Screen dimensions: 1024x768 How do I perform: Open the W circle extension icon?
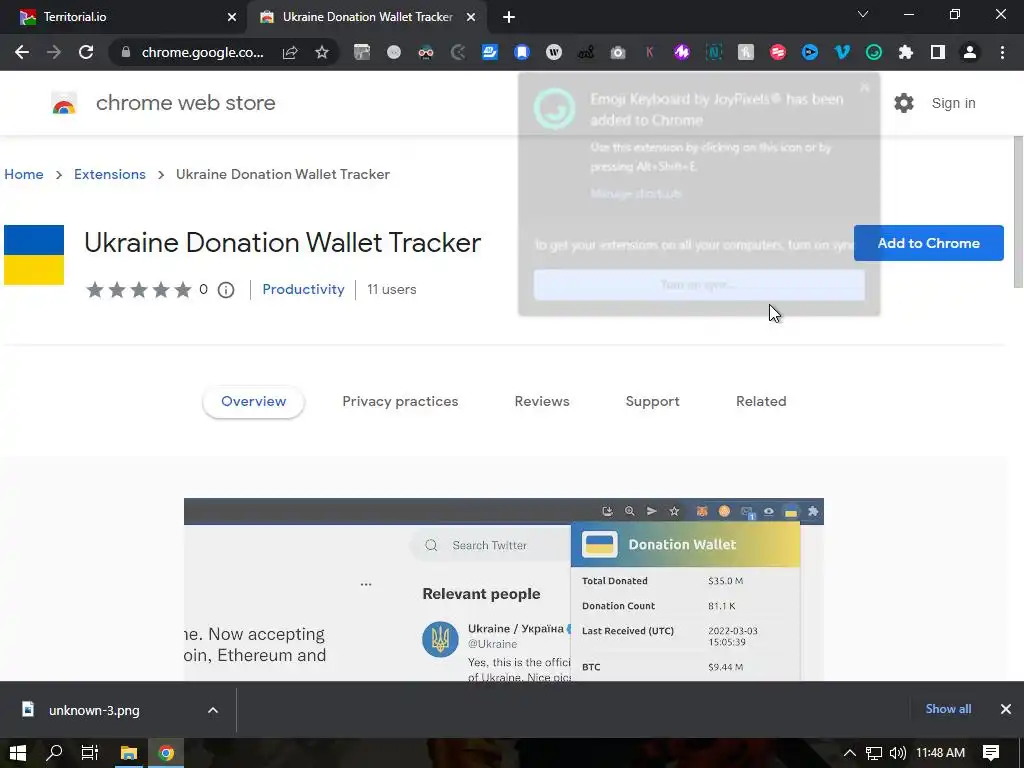pos(554,52)
